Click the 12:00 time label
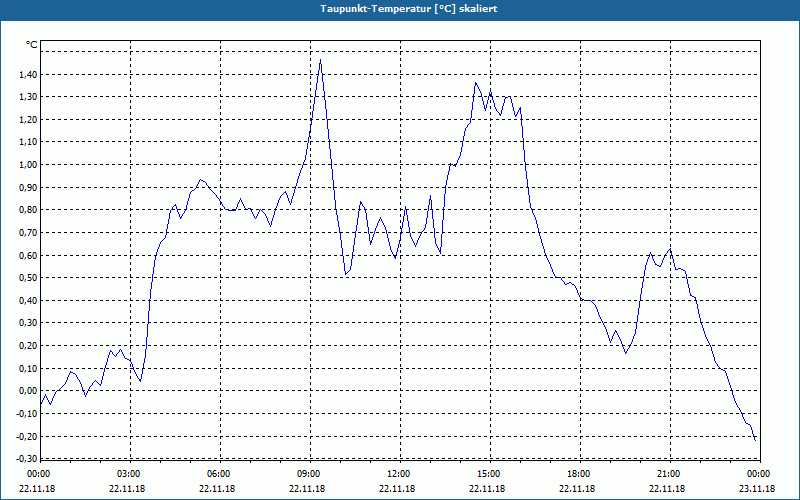Viewport: 800px width, 500px height. [x=399, y=474]
